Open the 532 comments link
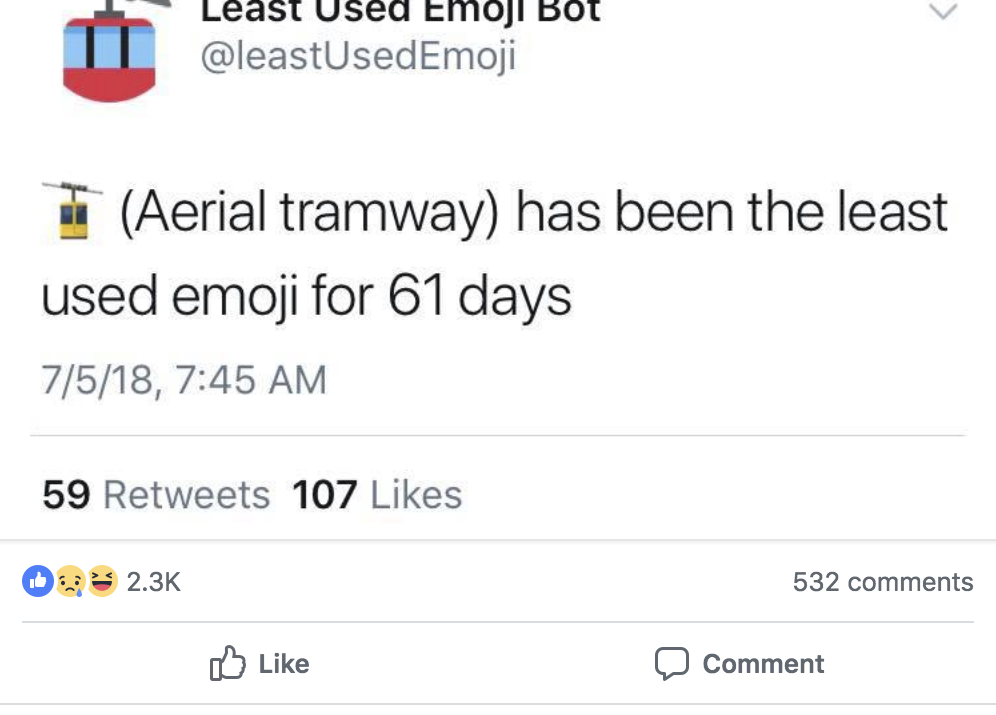The height and width of the screenshot is (715, 996). coord(882,582)
